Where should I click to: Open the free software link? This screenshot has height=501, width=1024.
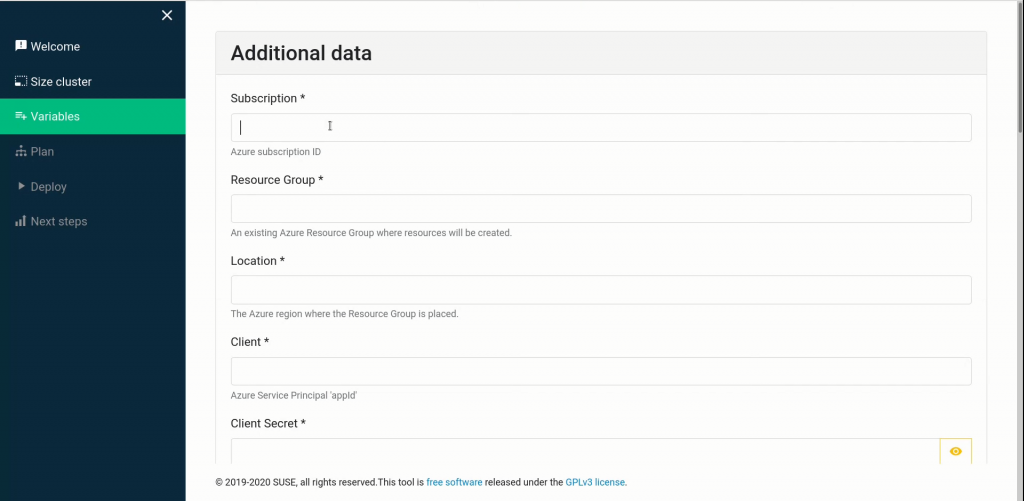click(x=454, y=482)
